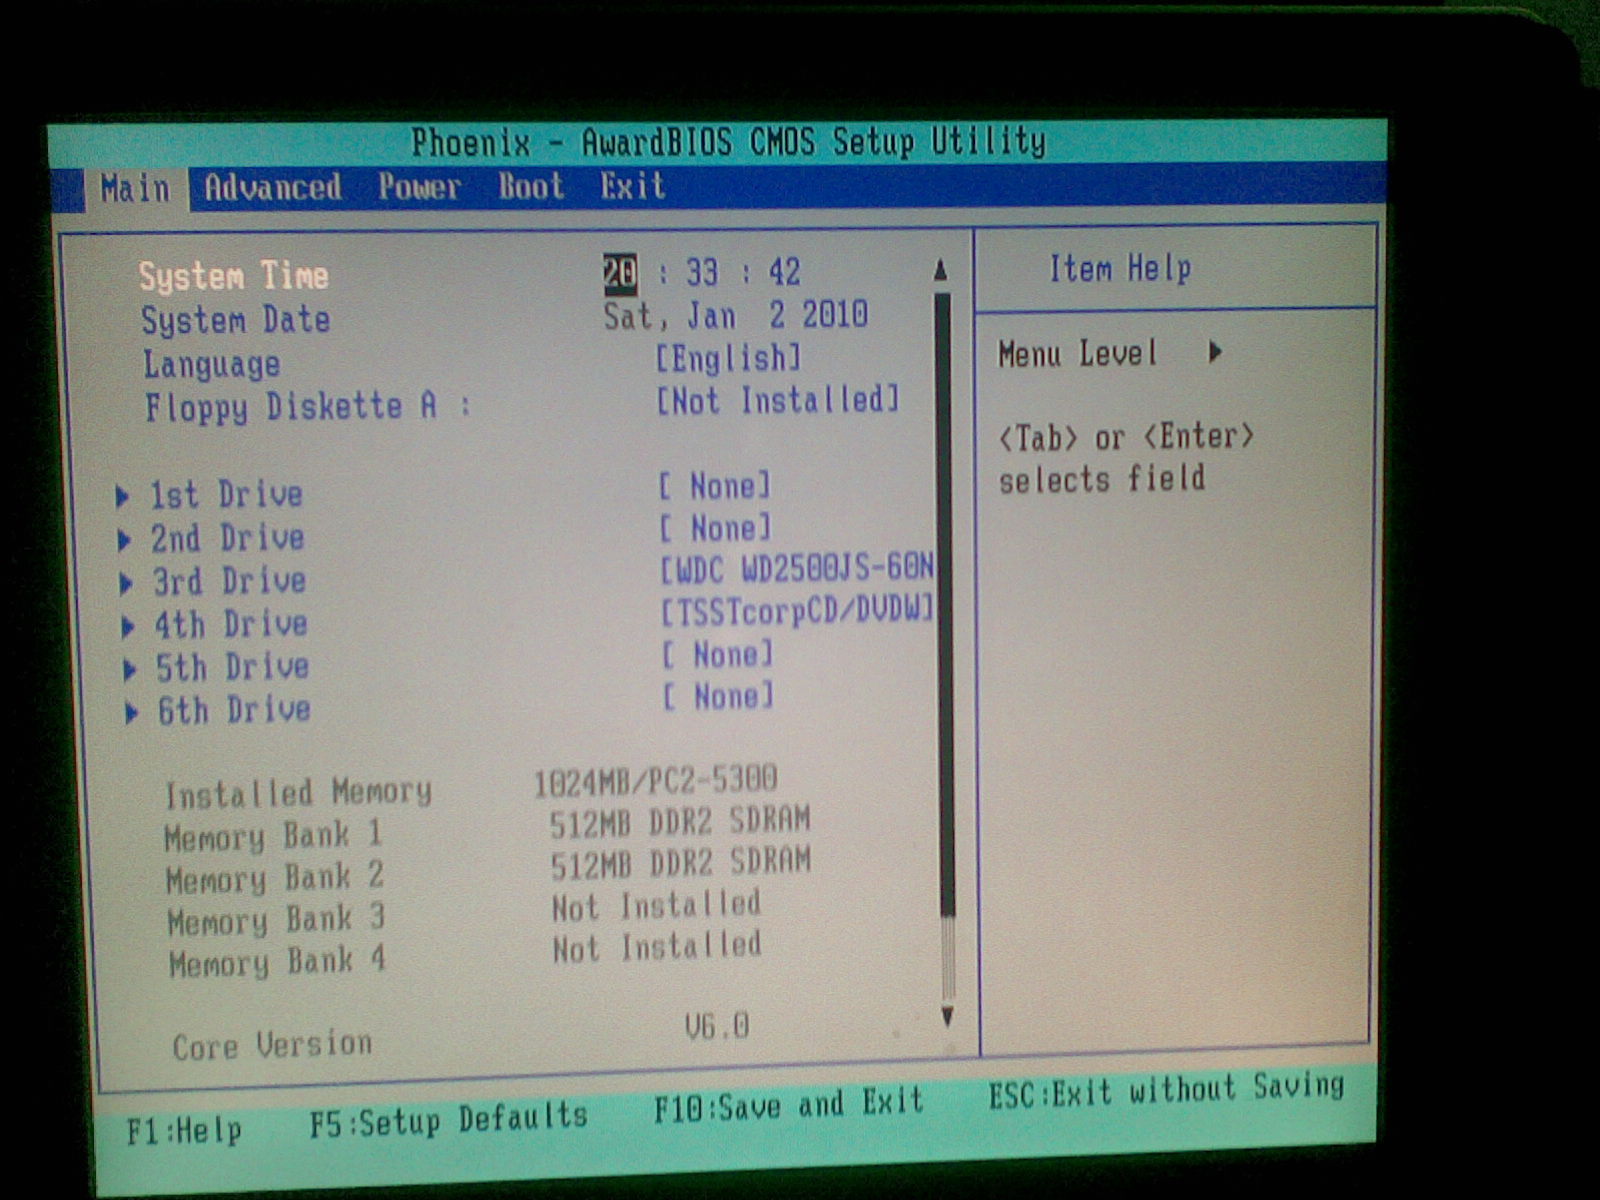1600x1200 pixels.
Task: Select the 5th Drive label
Action: [x=232, y=667]
